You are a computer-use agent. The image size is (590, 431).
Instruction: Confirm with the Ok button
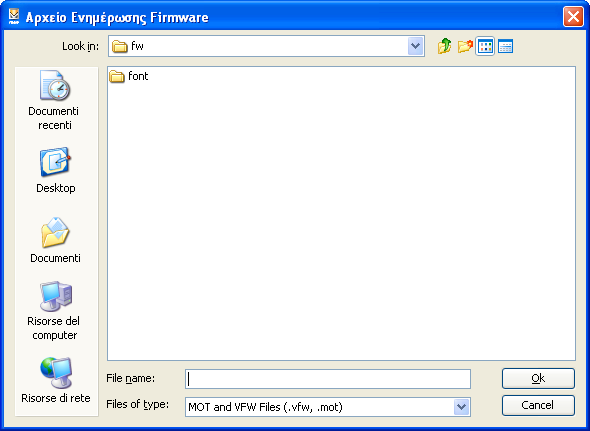538,378
